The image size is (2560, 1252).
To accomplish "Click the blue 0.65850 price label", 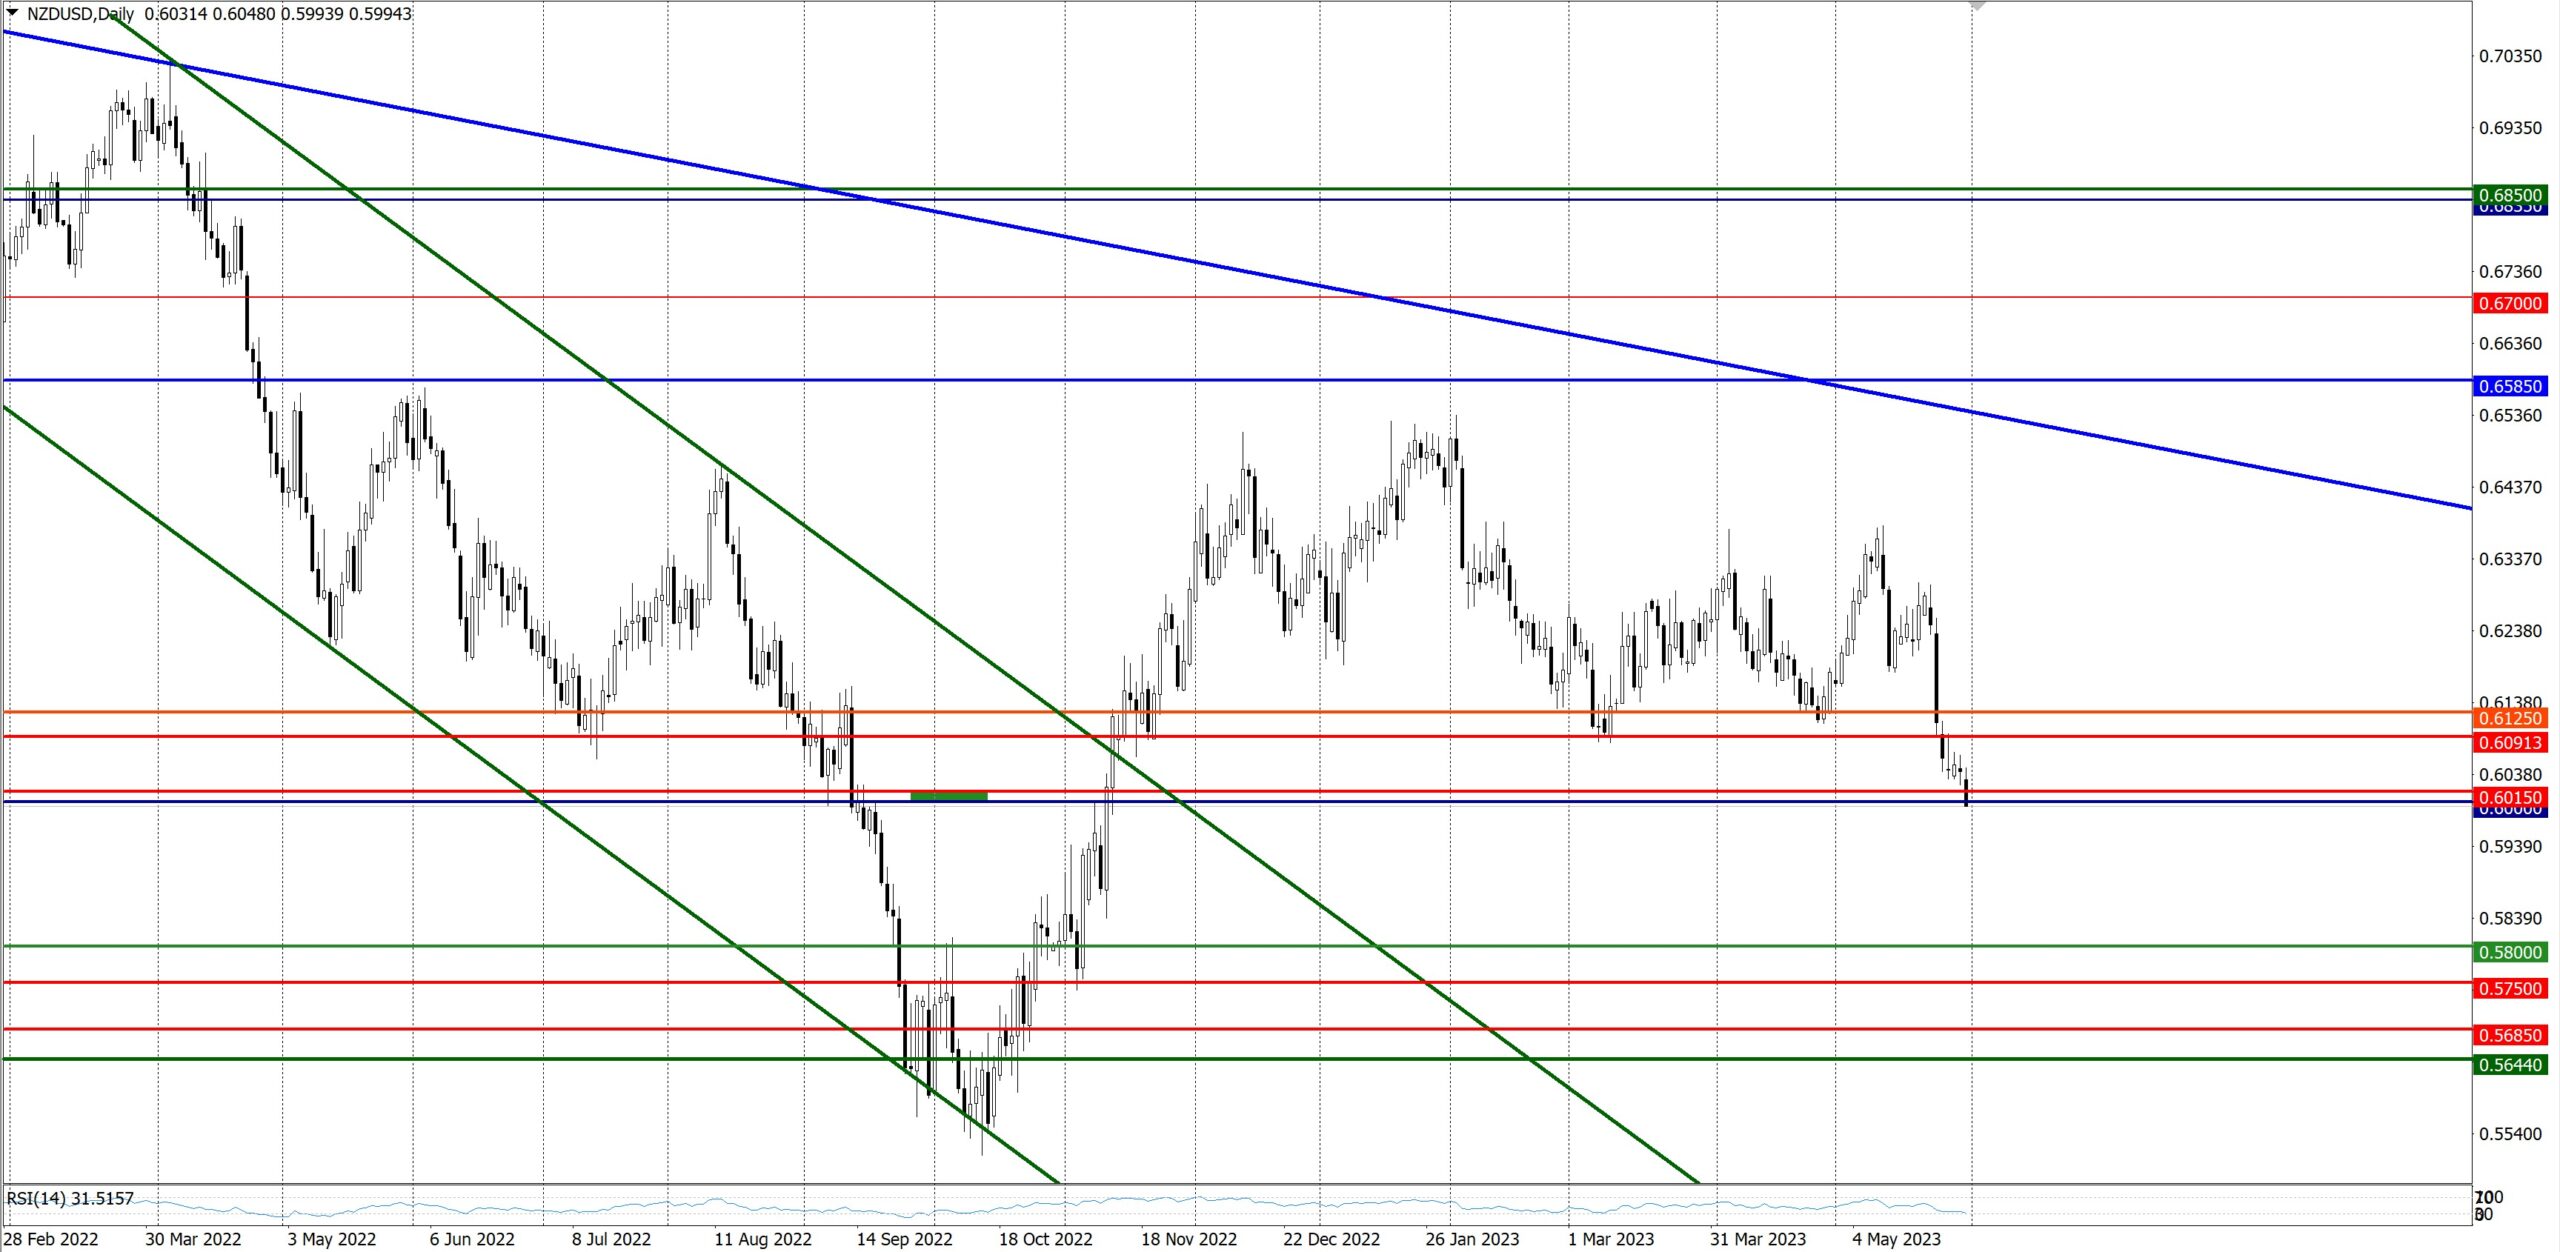I will [2509, 386].
